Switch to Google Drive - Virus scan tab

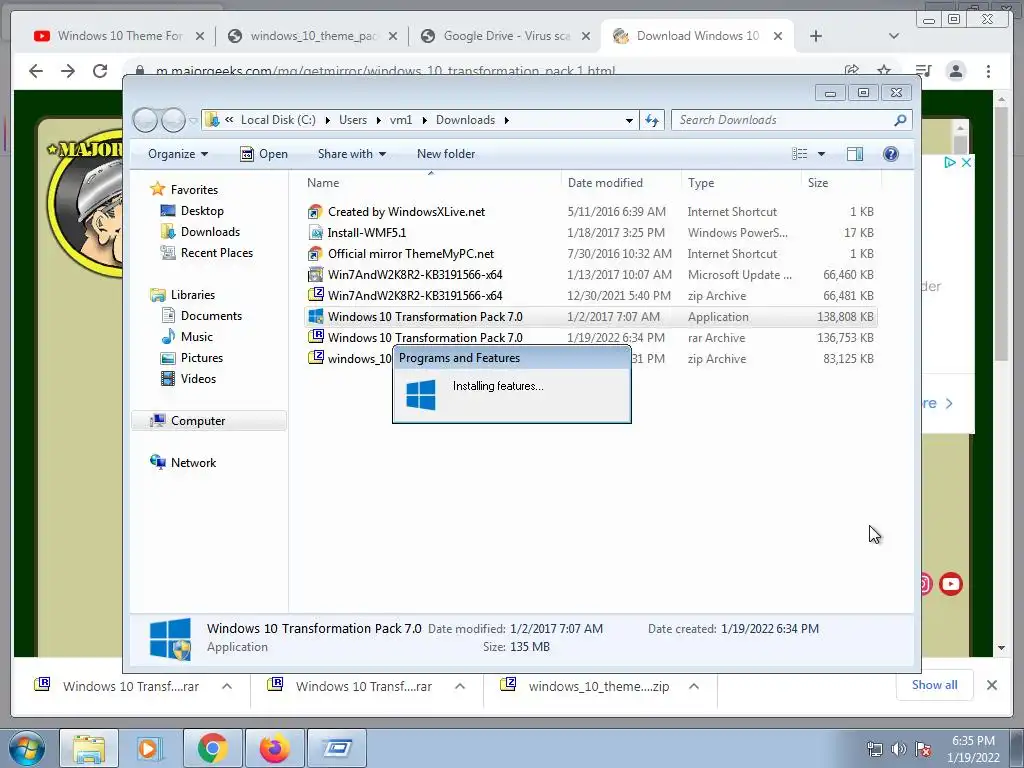click(506, 36)
